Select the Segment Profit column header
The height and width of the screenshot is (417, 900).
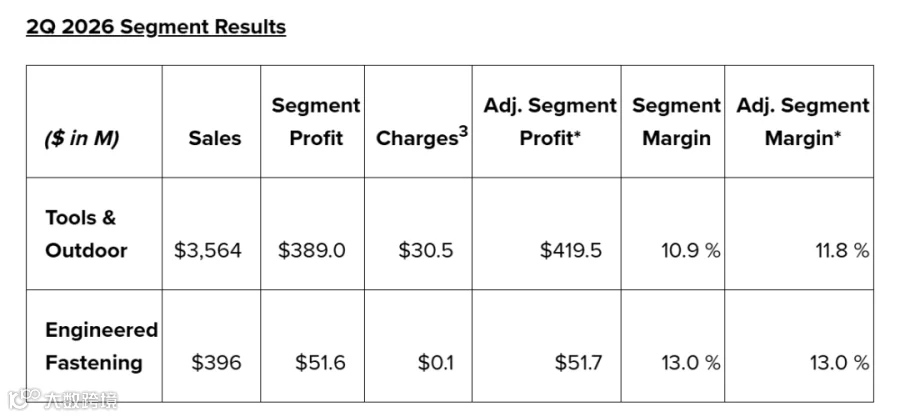(x=316, y=122)
